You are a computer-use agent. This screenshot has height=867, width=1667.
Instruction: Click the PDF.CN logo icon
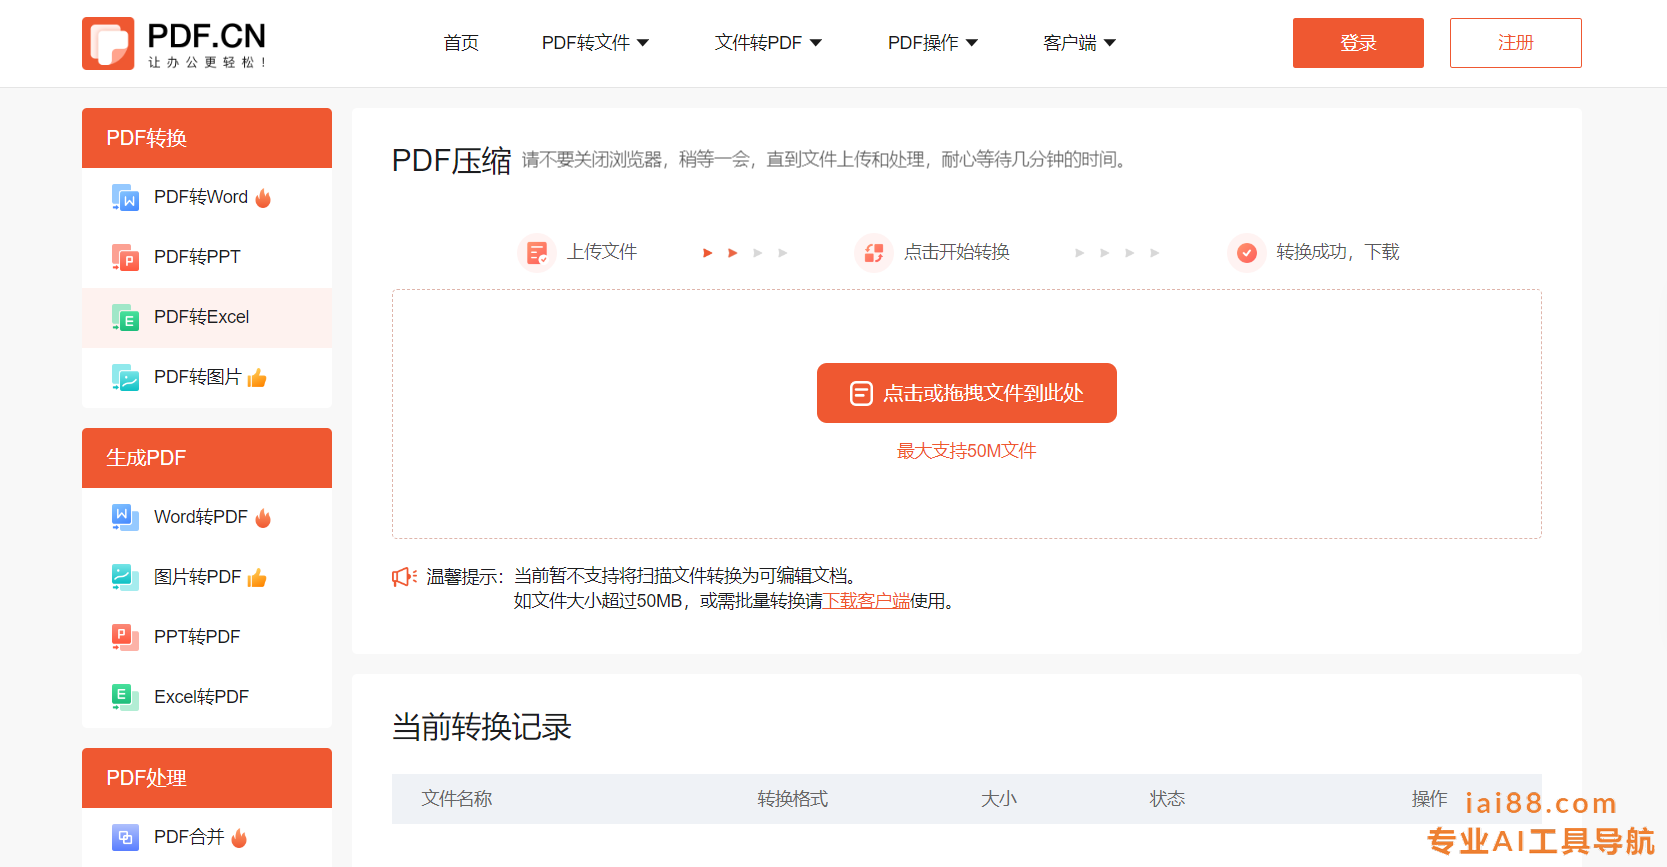[108, 43]
